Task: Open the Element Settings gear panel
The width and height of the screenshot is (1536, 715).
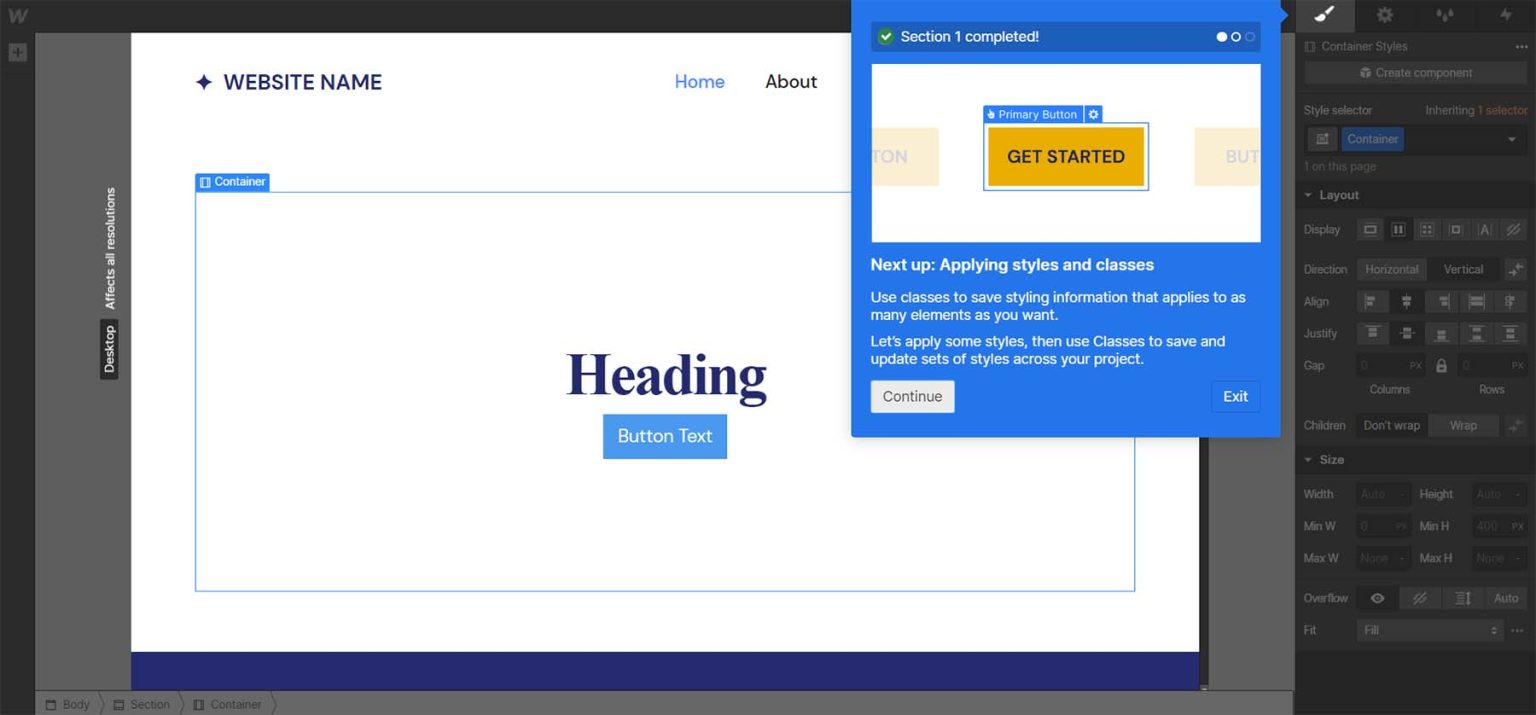Action: (x=1385, y=15)
